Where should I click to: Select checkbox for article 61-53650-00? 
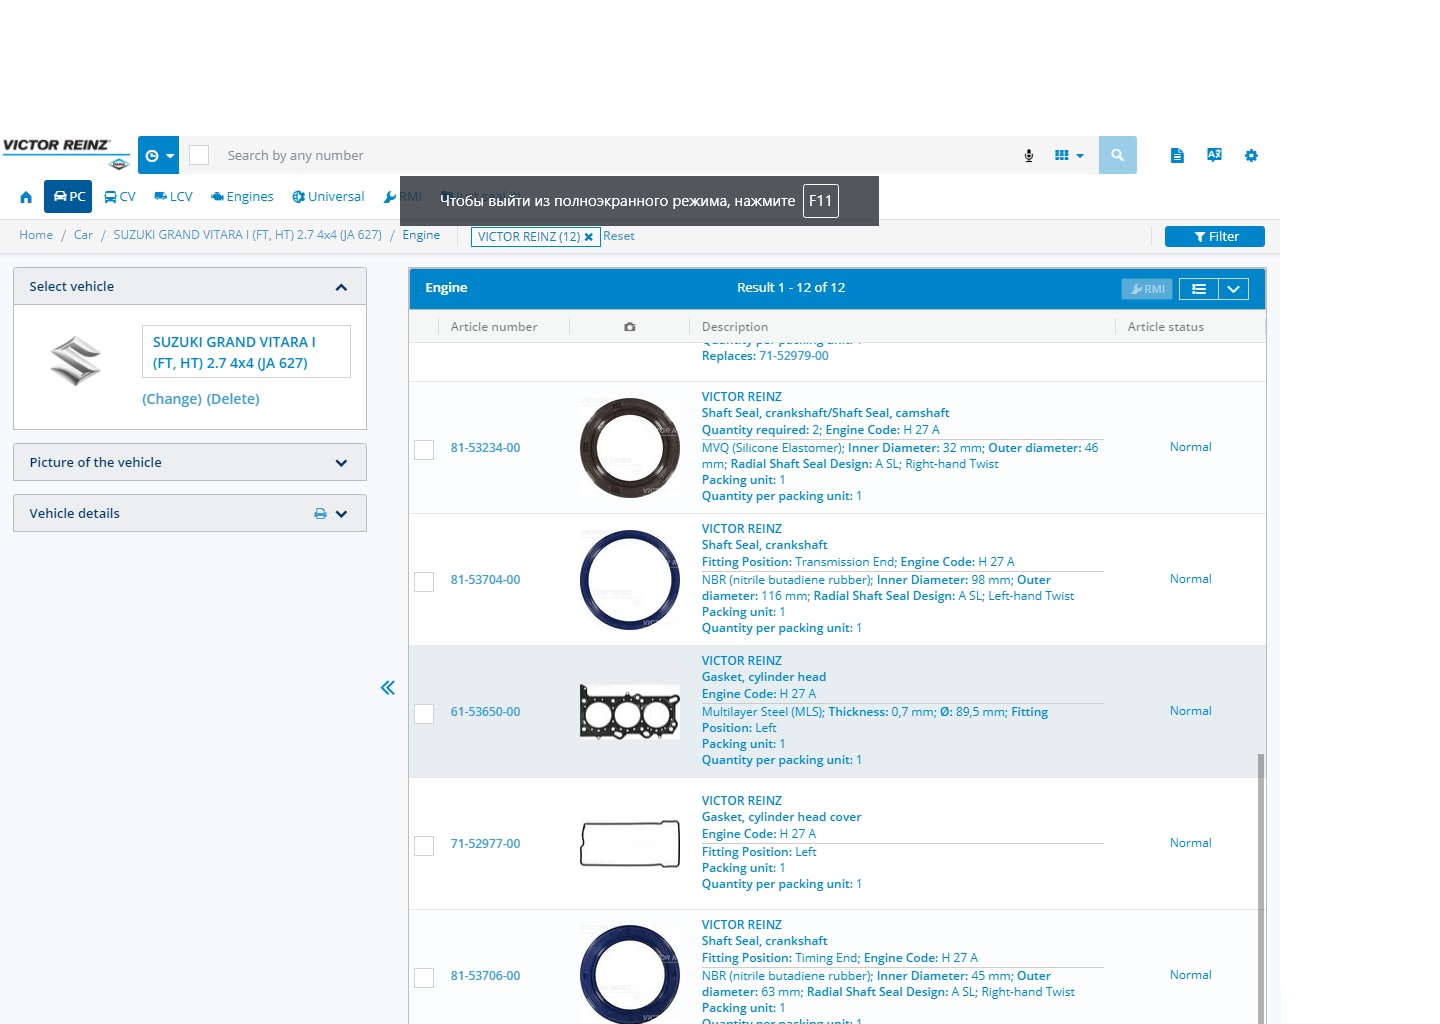(x=424, y=714)
